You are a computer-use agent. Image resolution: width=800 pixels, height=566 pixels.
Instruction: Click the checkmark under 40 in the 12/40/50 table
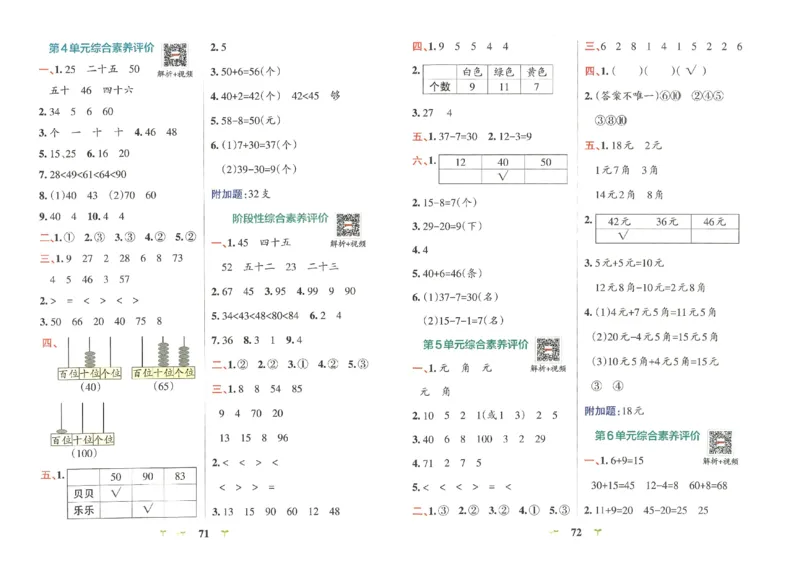click(503, 176)
